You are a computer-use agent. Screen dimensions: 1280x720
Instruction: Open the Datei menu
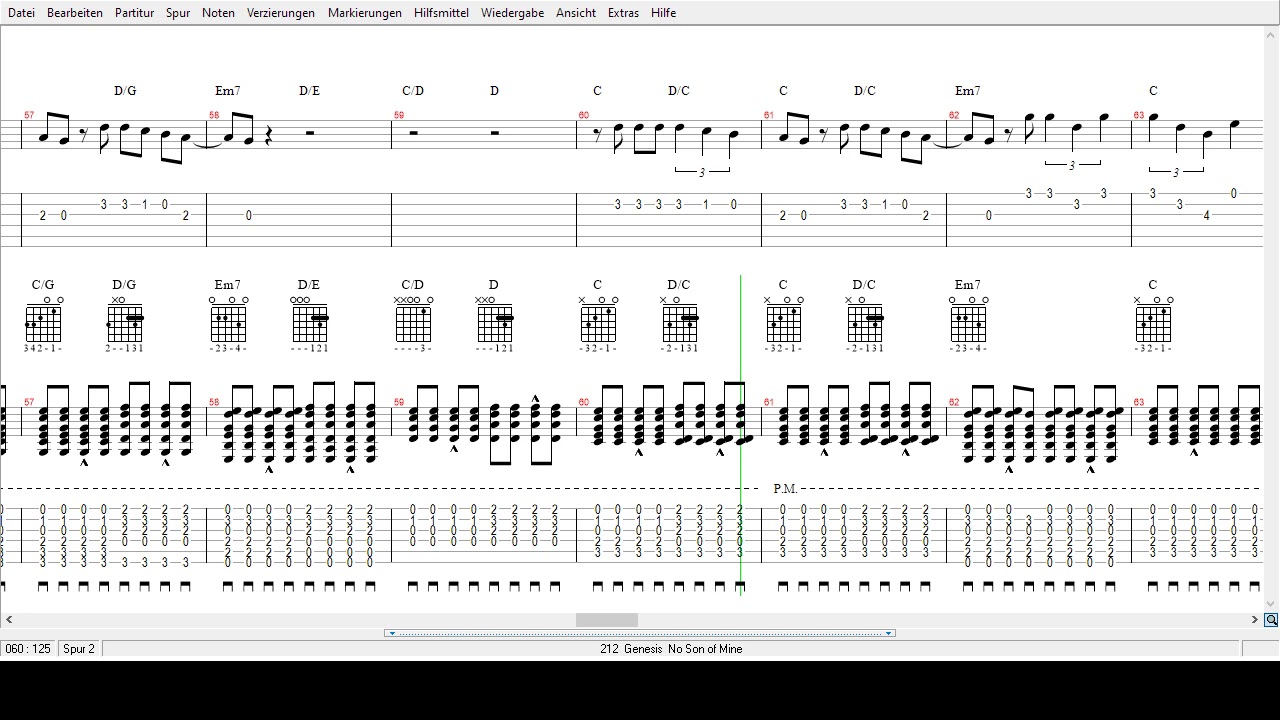21,13
